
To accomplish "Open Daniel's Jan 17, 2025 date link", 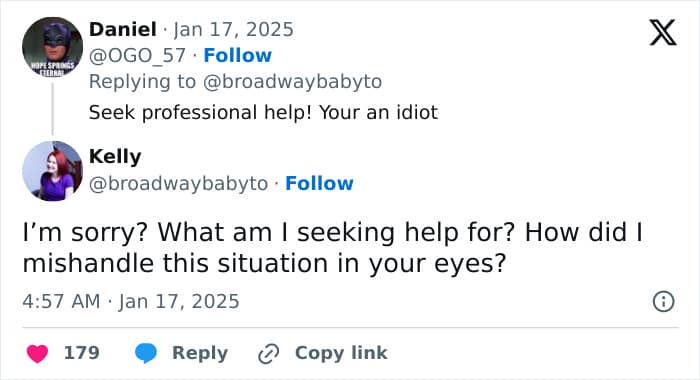I will pos(233,29).
